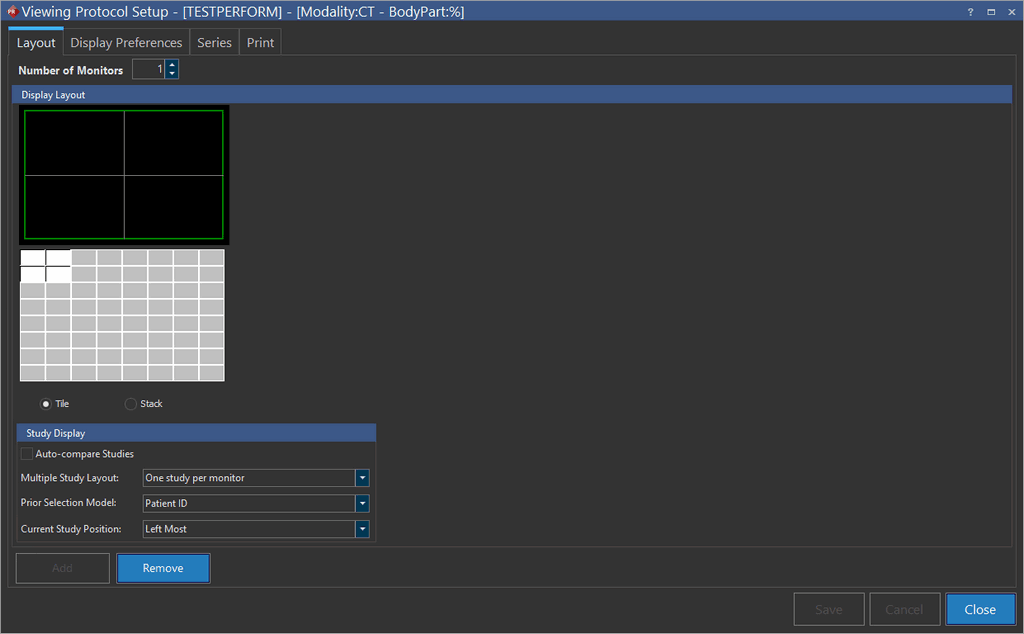This screenshot has width=1024, height=634.
Task: Click the Remove button
Action: pos(163,568)
